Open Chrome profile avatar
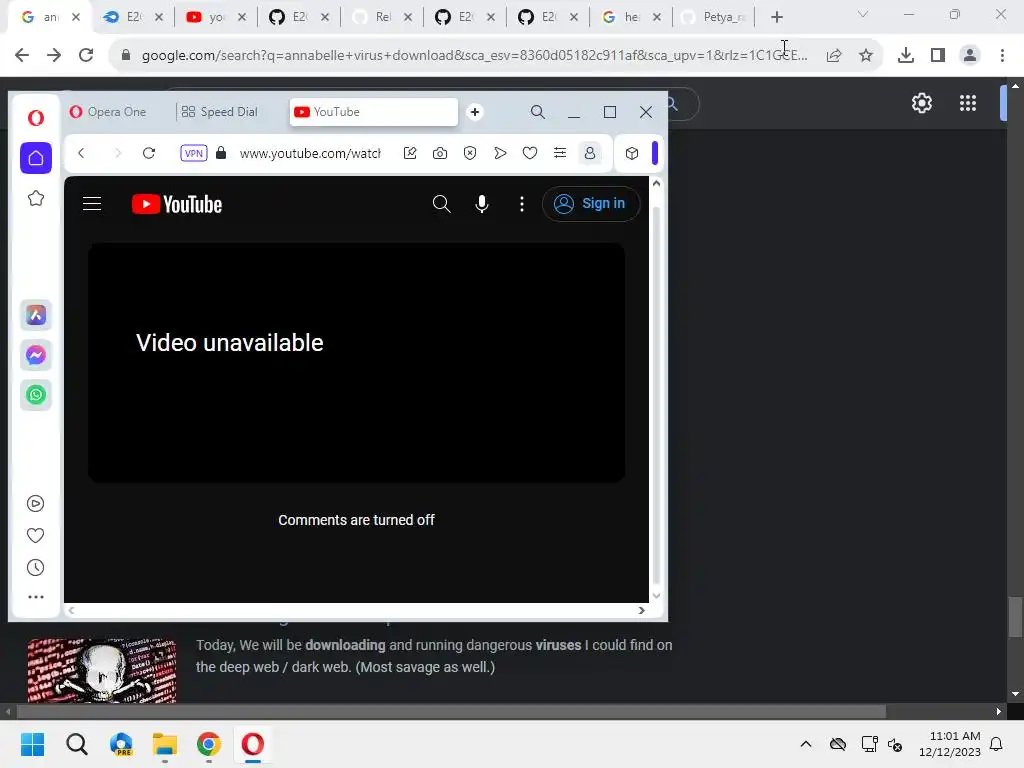1024x768 pixels. tap(970, 56)
